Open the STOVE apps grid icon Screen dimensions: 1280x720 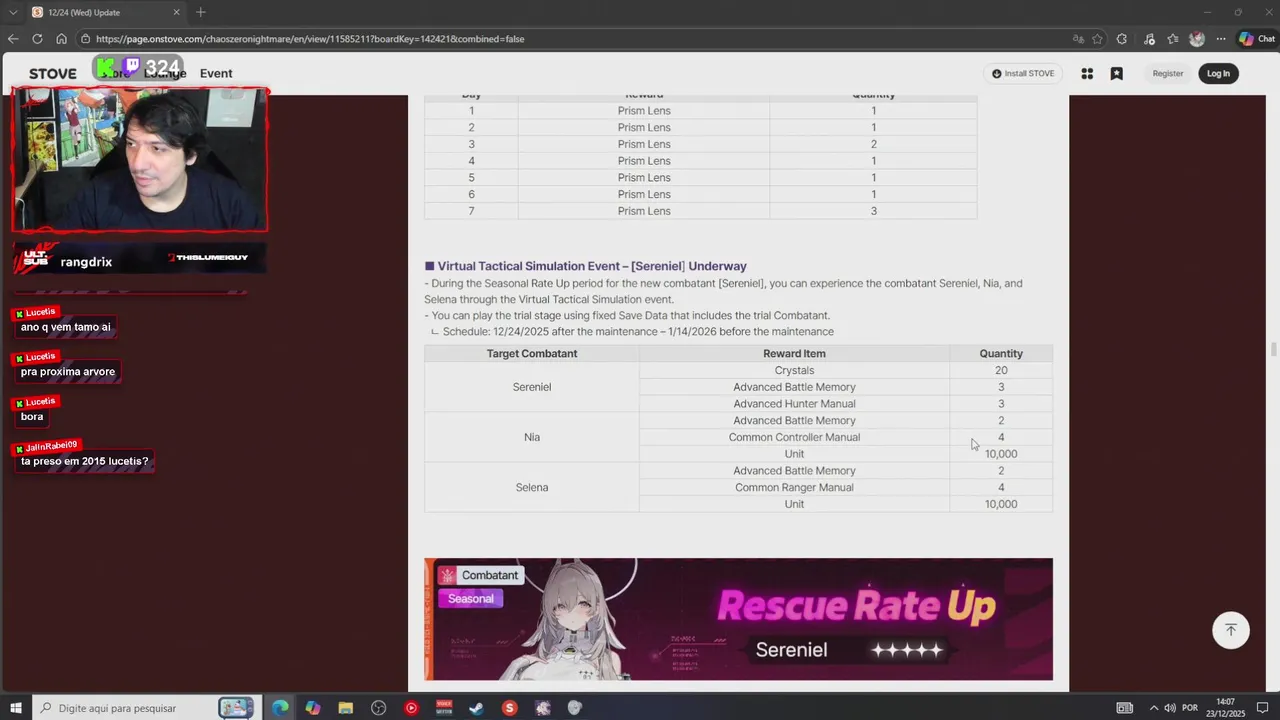click(x=1087, y=74)
